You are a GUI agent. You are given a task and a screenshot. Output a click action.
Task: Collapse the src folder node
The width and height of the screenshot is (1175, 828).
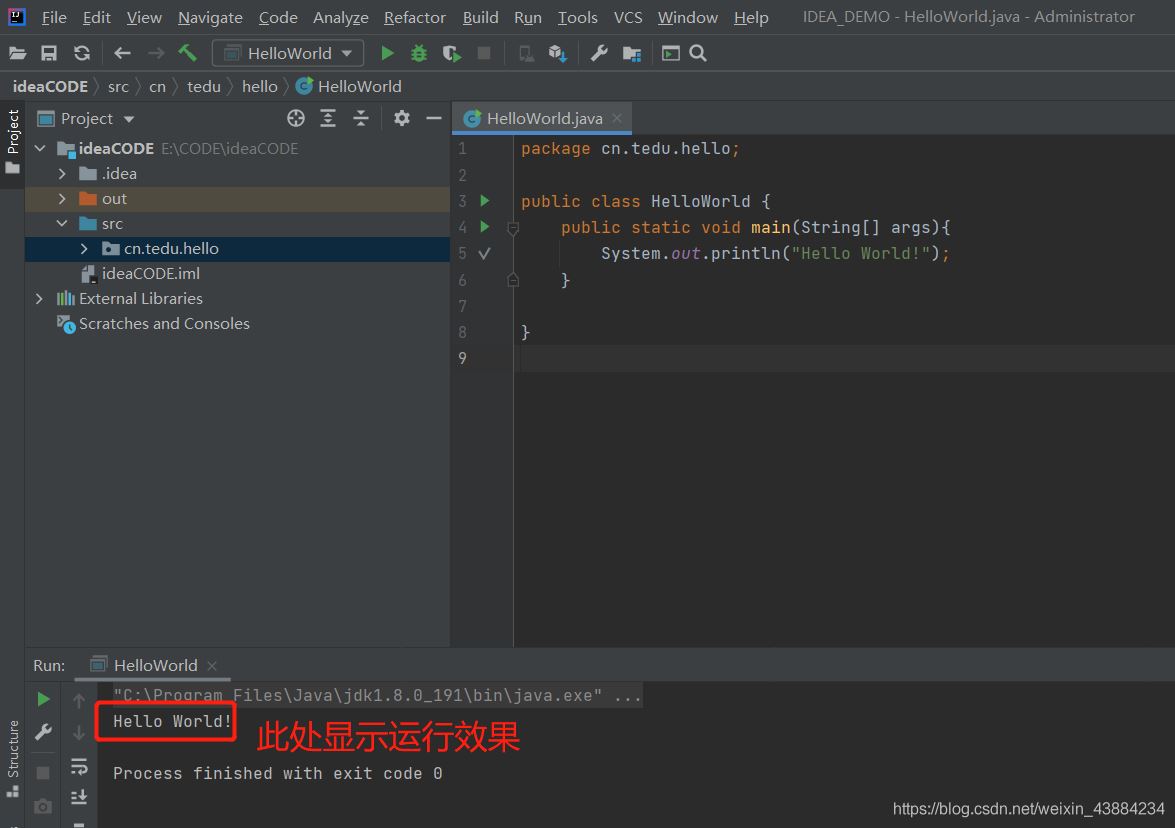click(62, 224)
